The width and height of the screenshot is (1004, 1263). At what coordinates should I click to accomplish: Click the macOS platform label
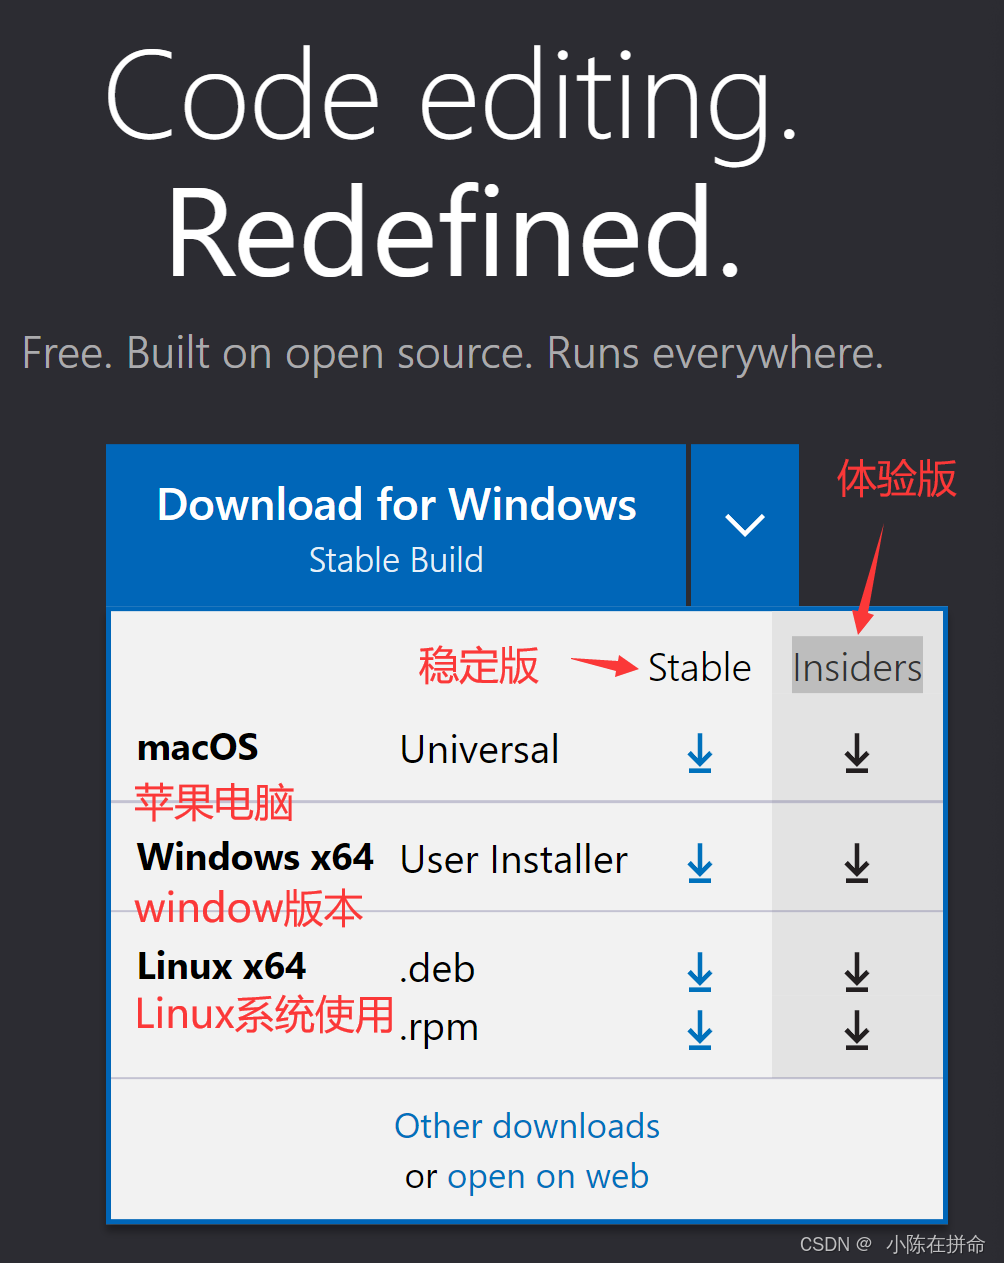pyautogui.click(x=198, y=747)
